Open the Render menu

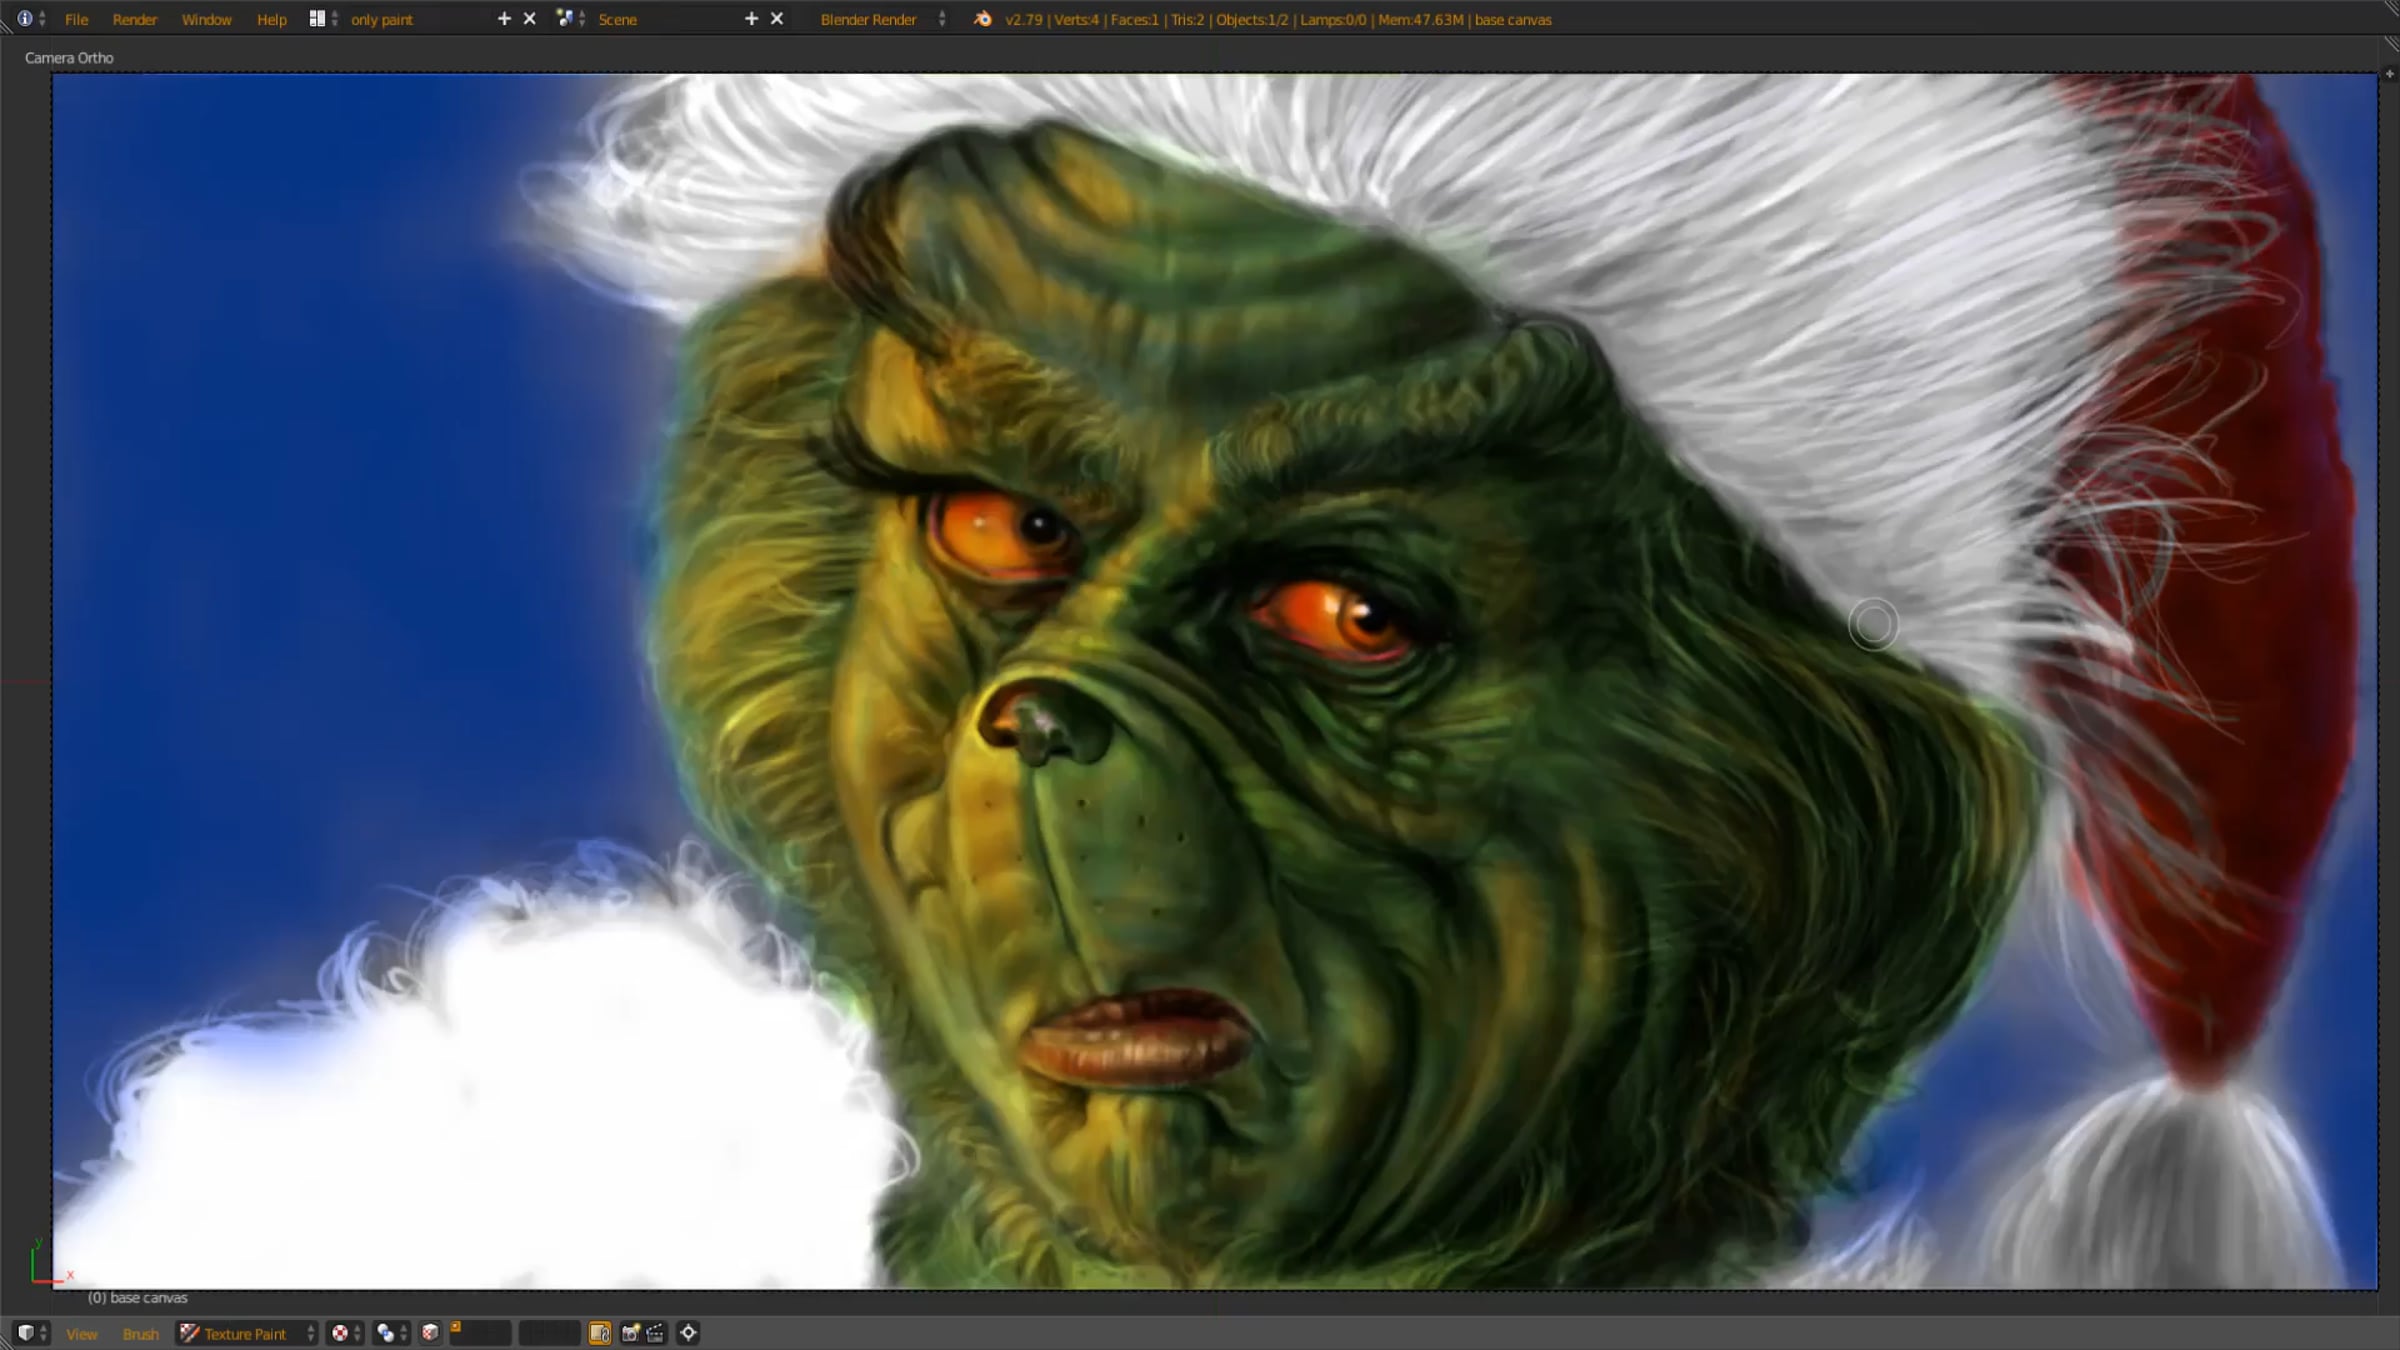coord(134,19)
